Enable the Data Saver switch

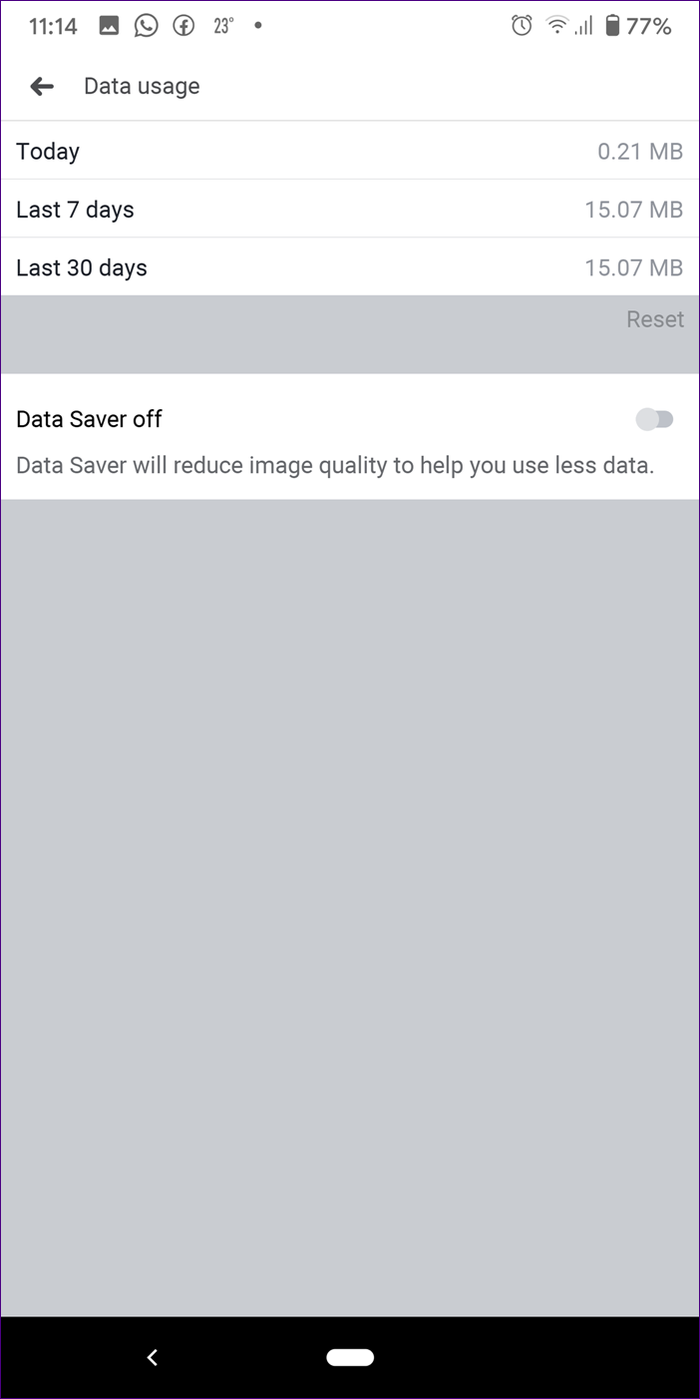pyautogui.click(x=655, y=420)
